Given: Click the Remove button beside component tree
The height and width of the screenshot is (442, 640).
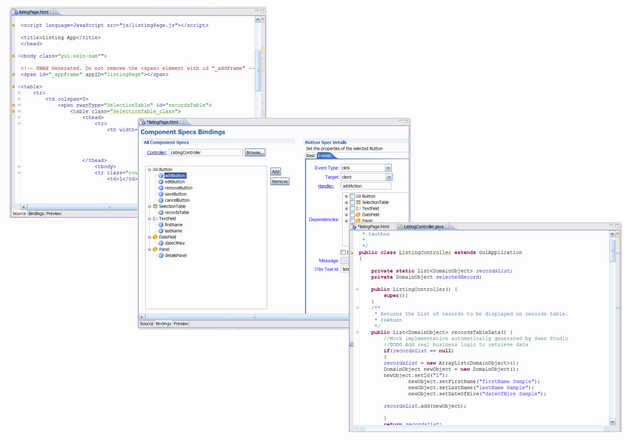Looking at the screenshot, I should [x=280, y=181].
